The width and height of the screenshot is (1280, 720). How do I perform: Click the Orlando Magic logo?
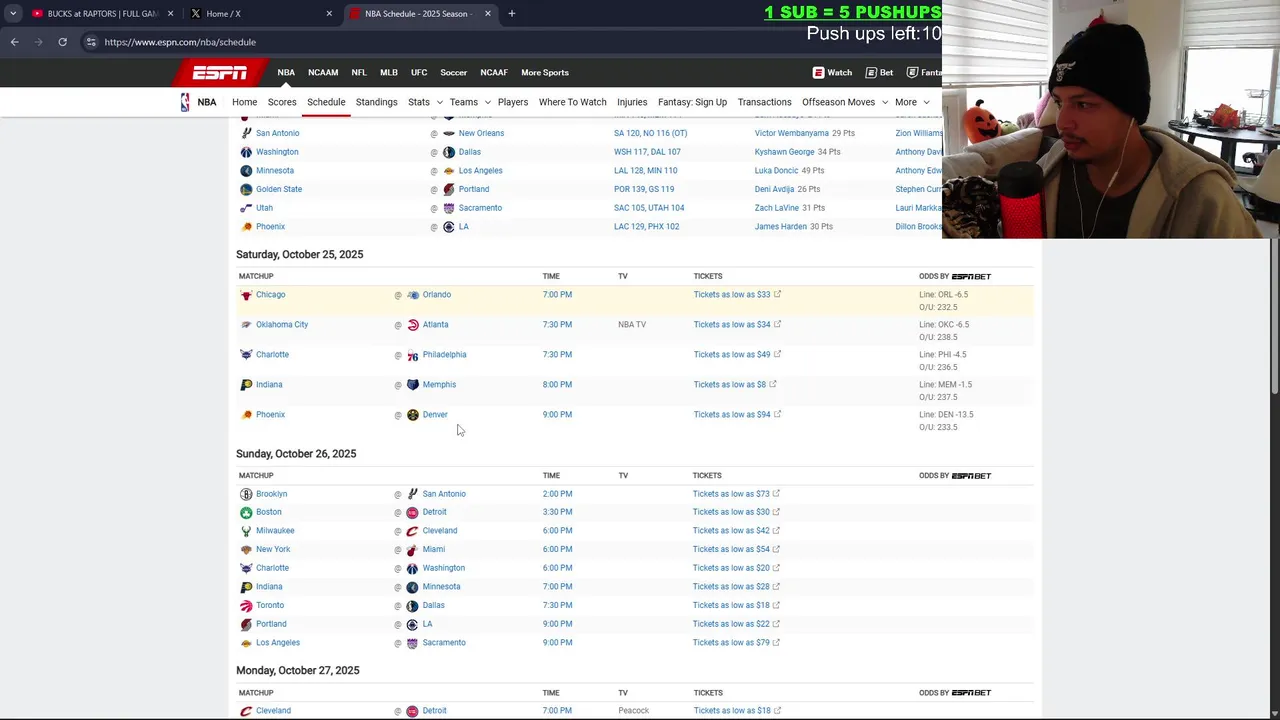pos(413,295)
